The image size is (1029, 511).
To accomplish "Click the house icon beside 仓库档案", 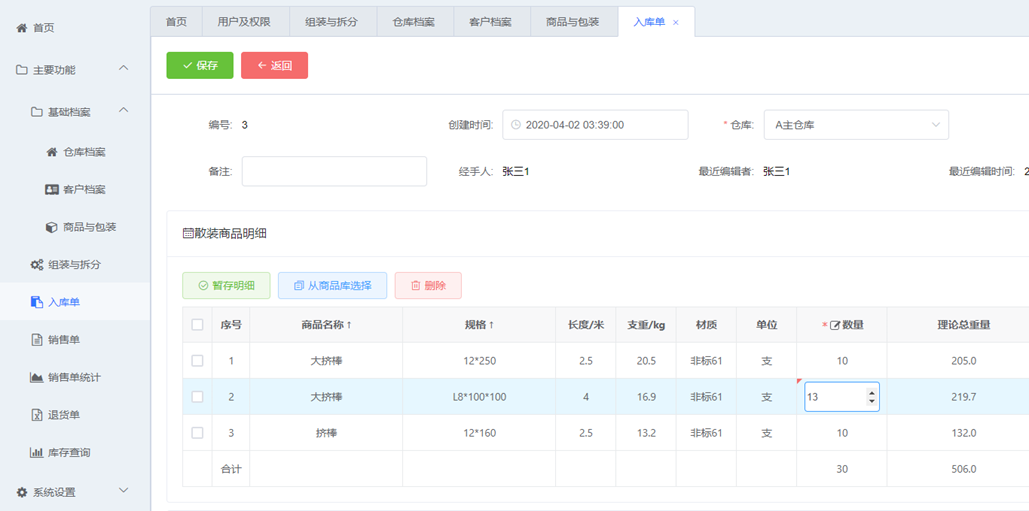I will tap(52, 152).
